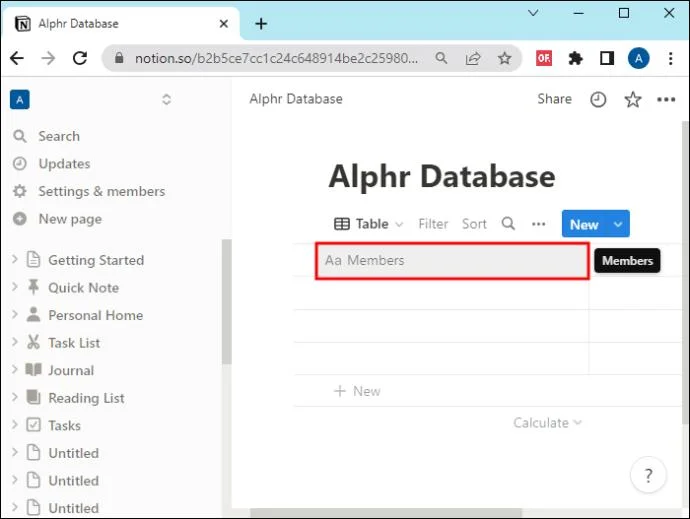Click the blue workspace A icon
The width and height of the screenshot is (690, 519).
click(20, 99)
